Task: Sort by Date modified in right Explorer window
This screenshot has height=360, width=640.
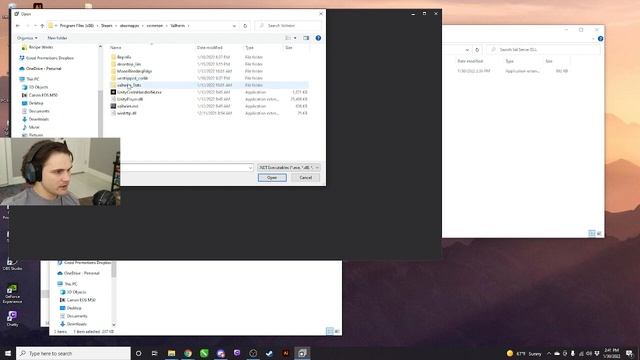Action: tap(470, 61)
